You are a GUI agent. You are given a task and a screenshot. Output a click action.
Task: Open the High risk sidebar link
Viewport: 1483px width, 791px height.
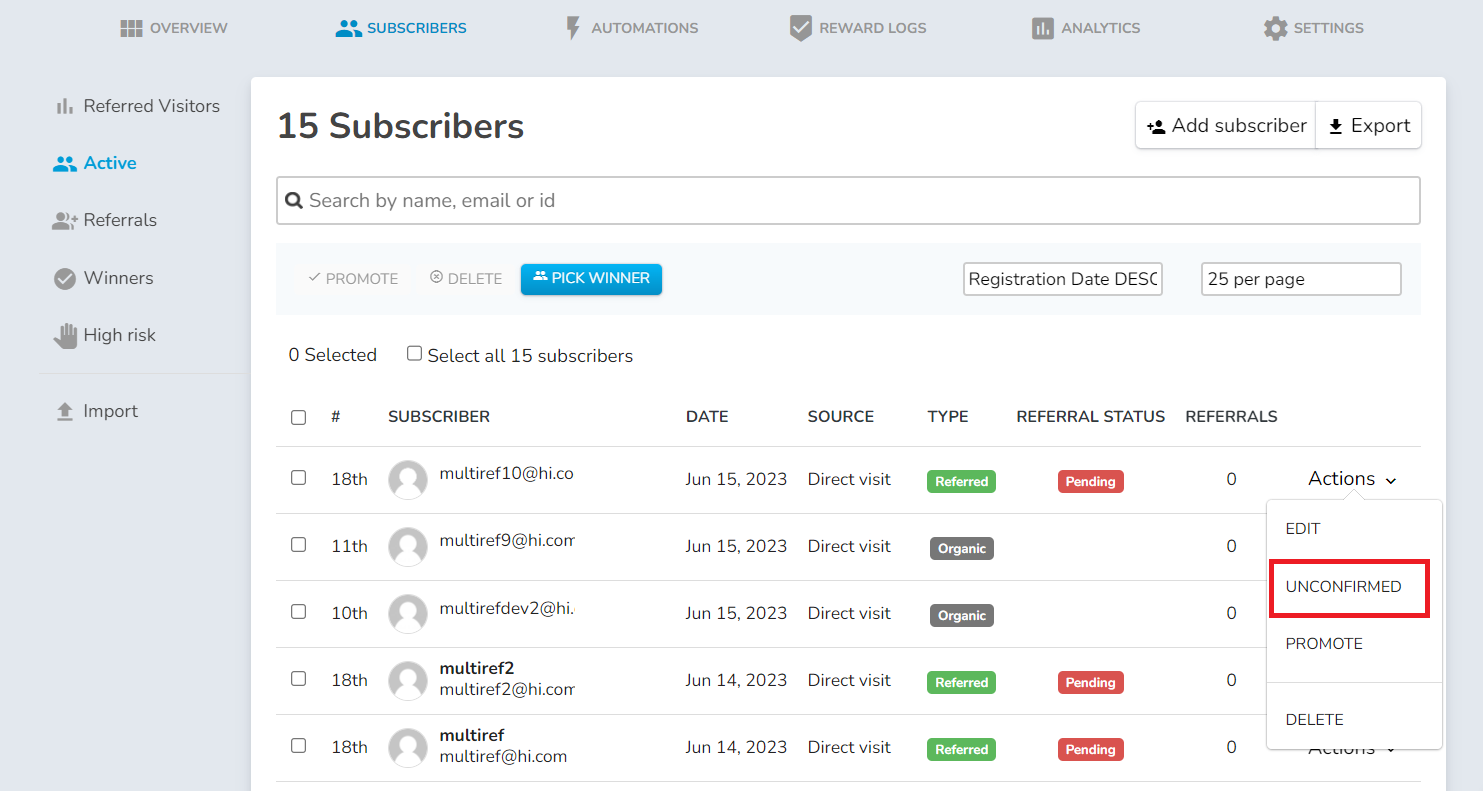tap(105, 336)
